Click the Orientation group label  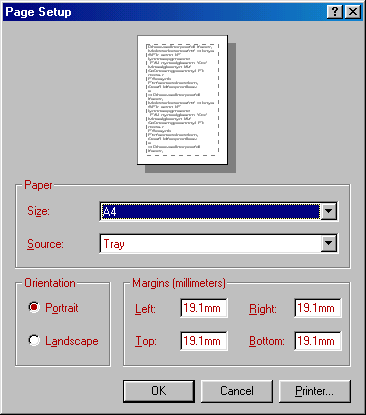click(50, 283)
